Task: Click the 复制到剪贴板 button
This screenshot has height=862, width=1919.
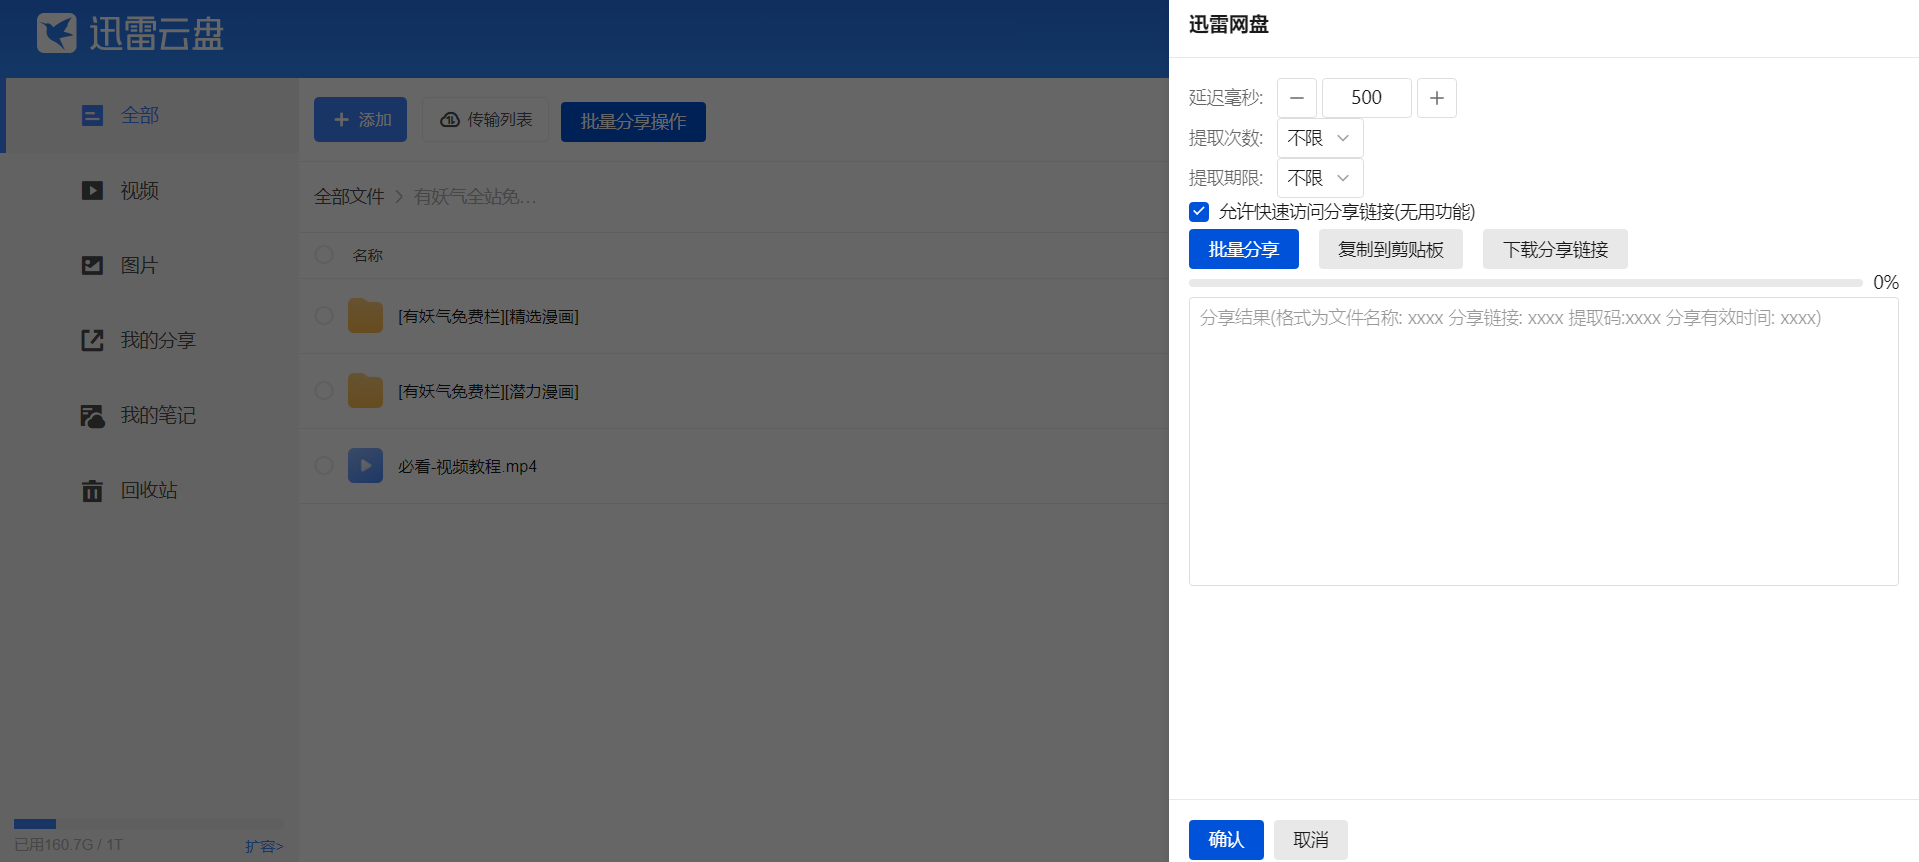Action: (x=1390, y=249)
